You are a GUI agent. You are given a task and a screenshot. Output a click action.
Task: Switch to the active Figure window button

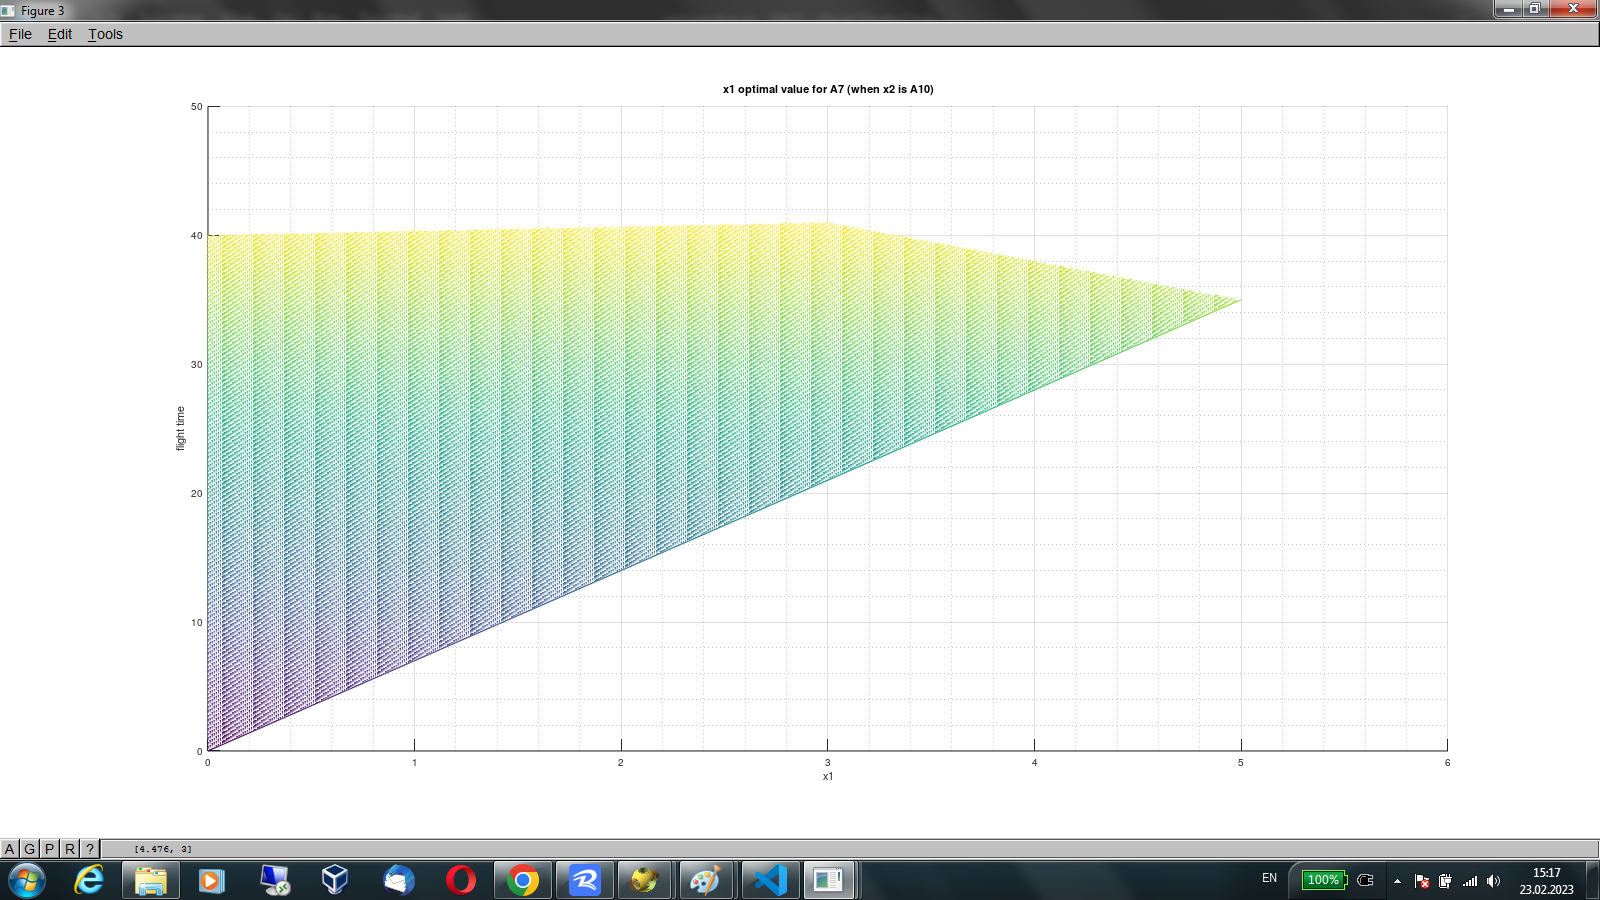829,881
